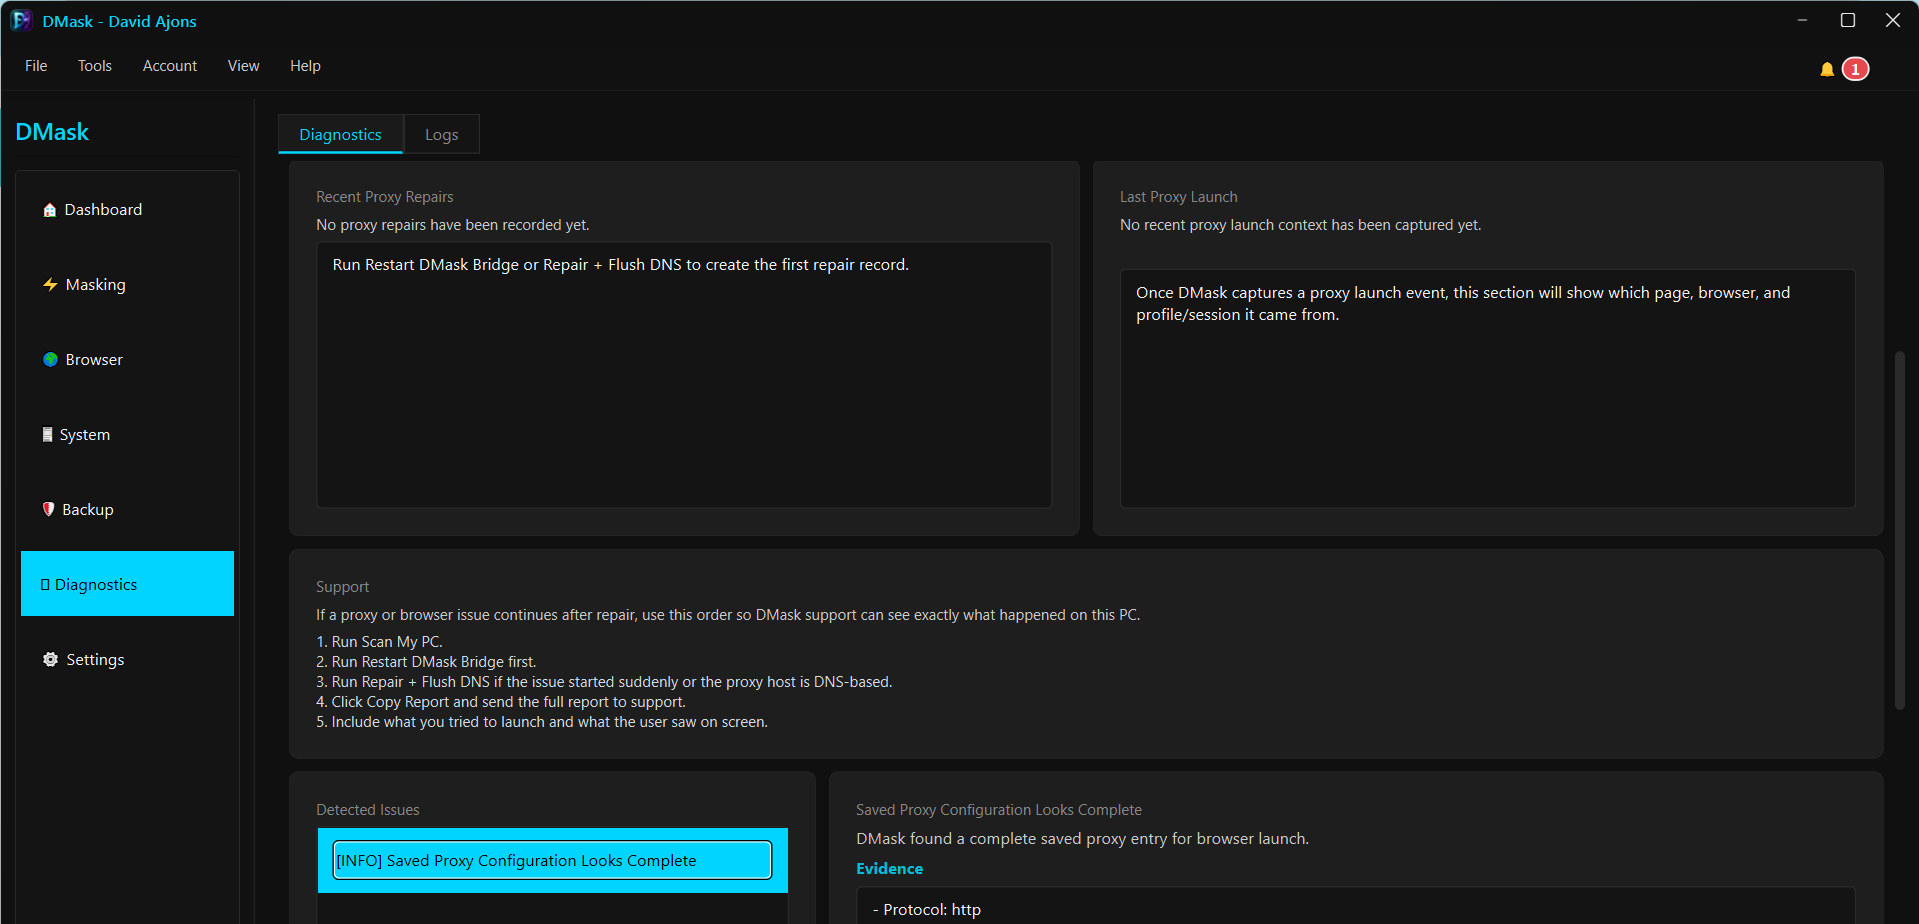The width and height of the screenshot is (1919, 924).
Task: Open the Help menu
Action: [305, 66]
